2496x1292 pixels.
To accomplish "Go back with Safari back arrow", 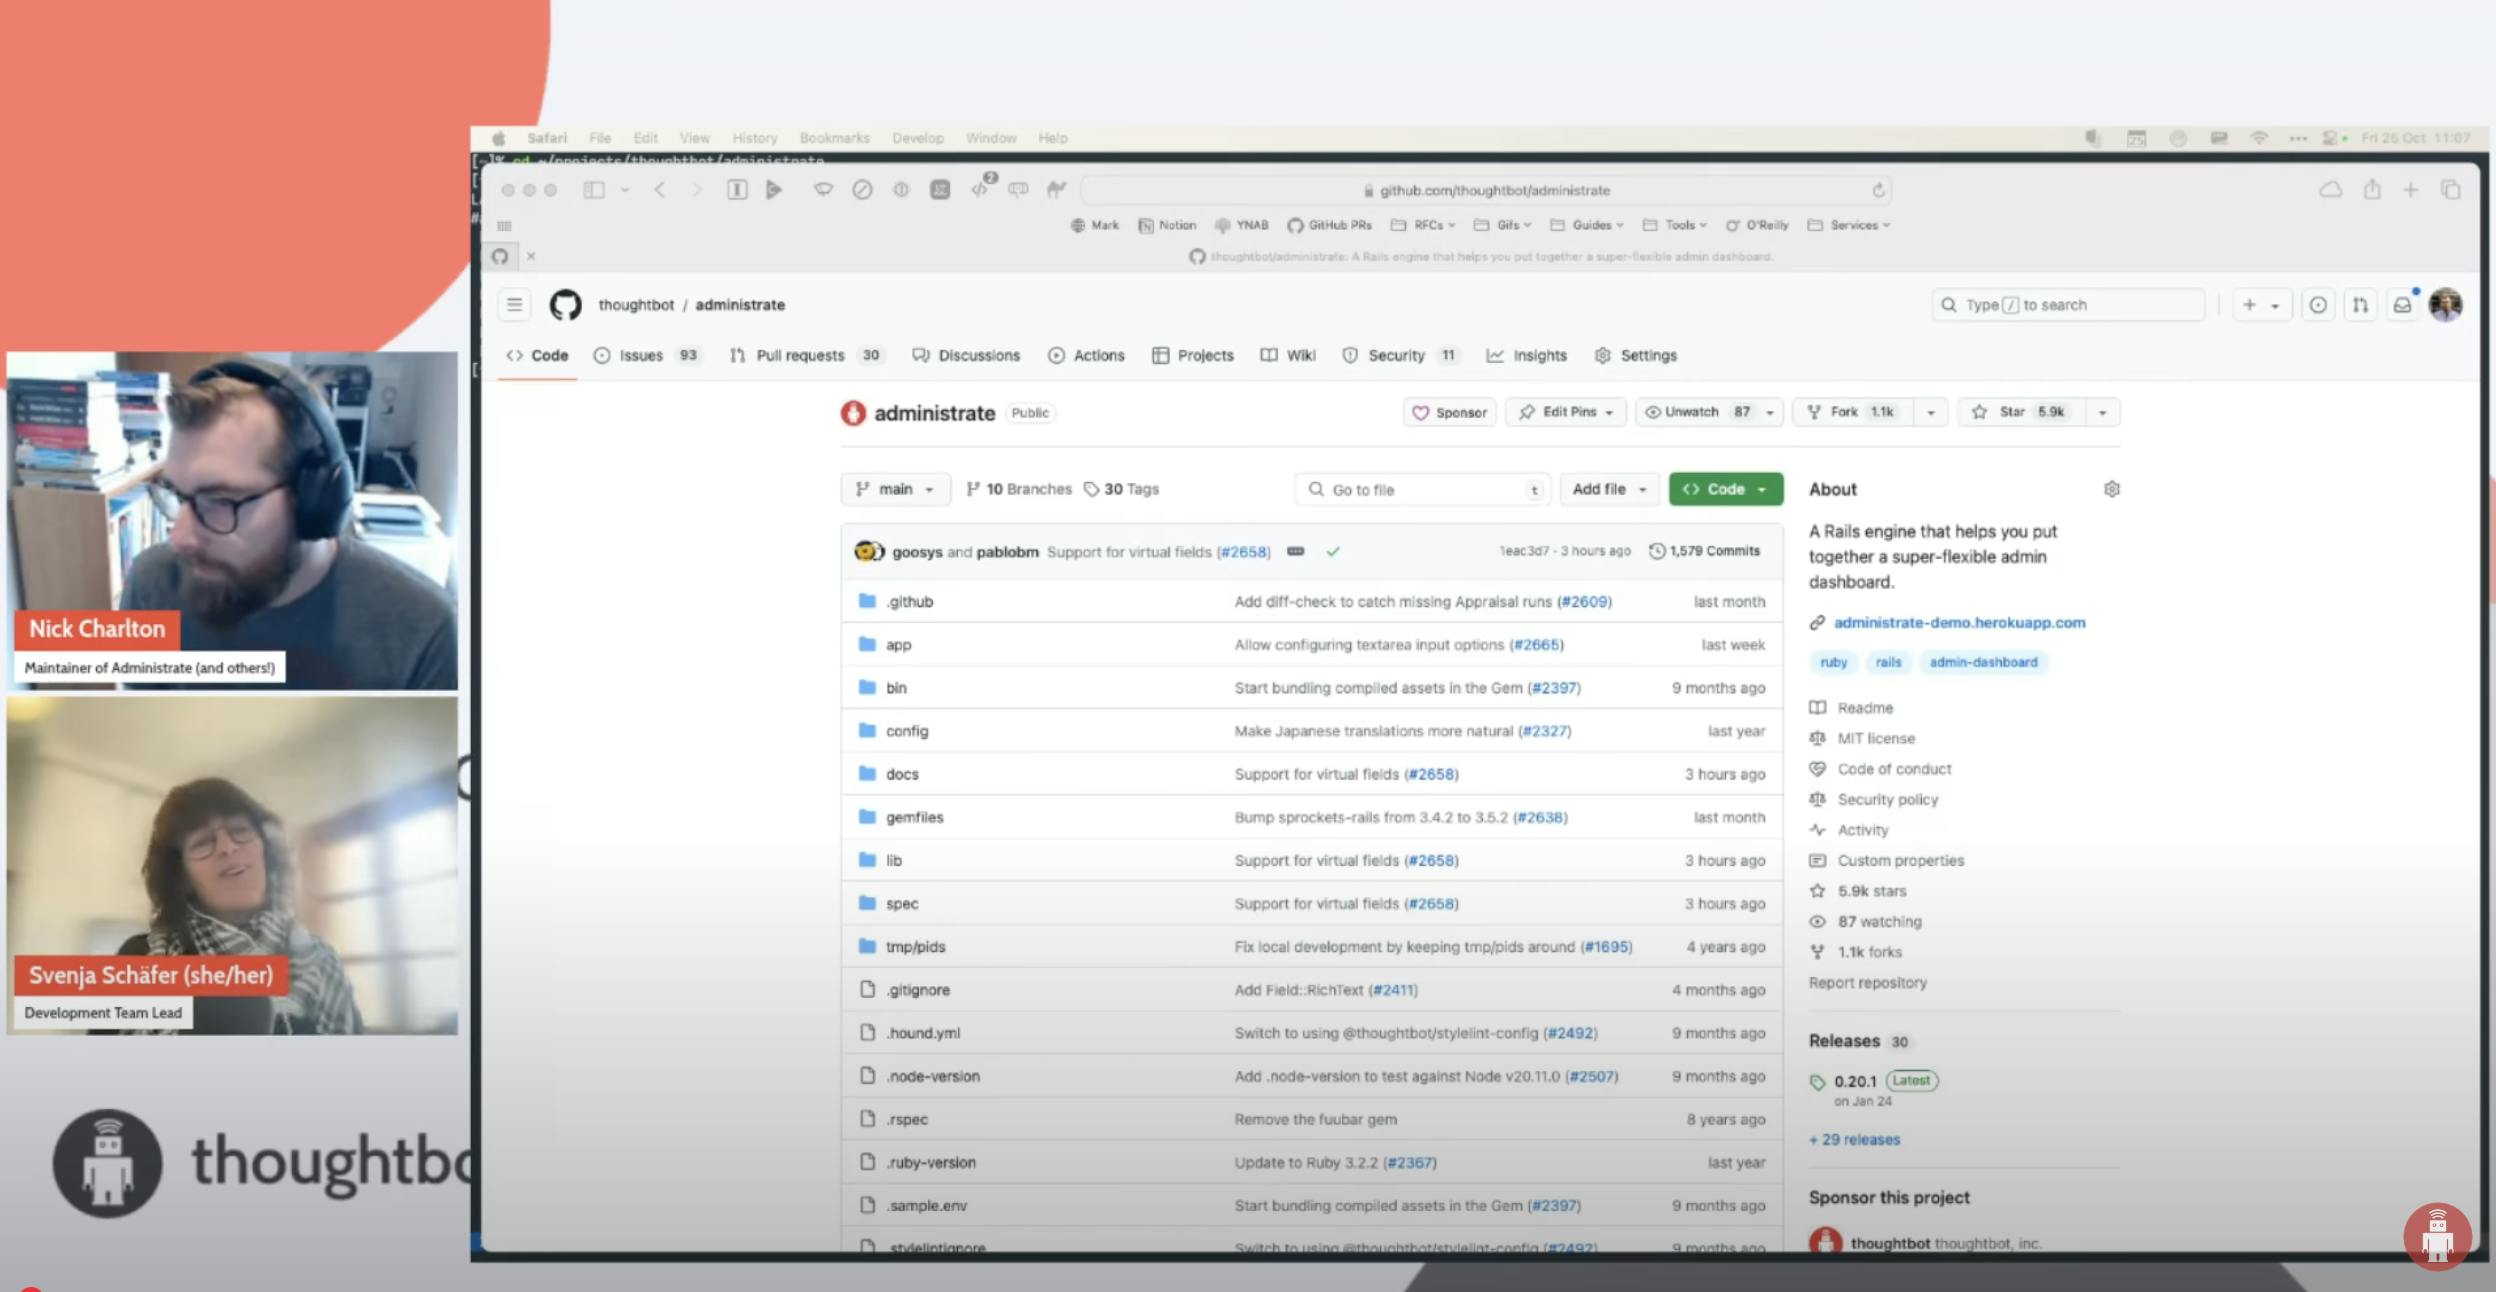I will [x=660, y=189].
